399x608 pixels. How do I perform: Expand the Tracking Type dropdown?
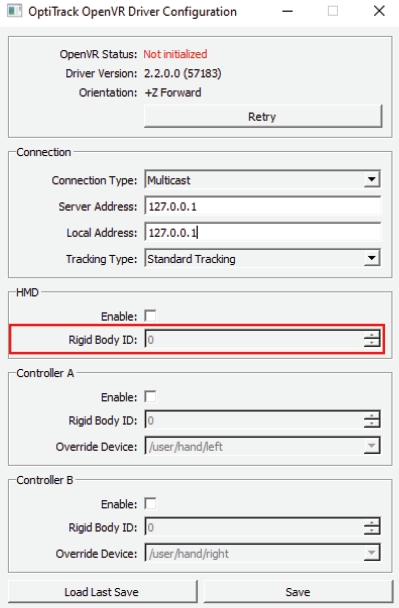[263, 259]
